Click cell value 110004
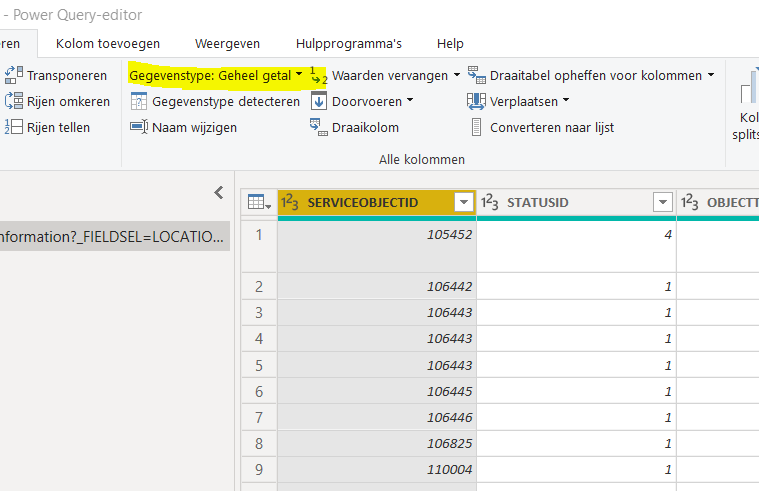The height and width of the screenshot is (491, 759). click(449, 469)
